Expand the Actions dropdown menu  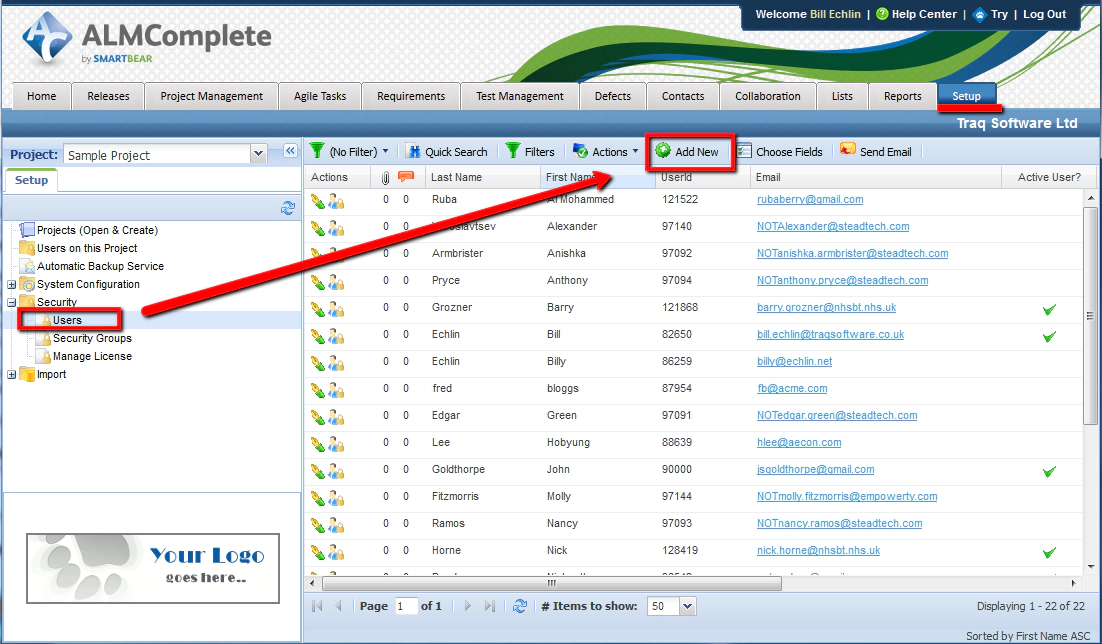coord(605,151)
